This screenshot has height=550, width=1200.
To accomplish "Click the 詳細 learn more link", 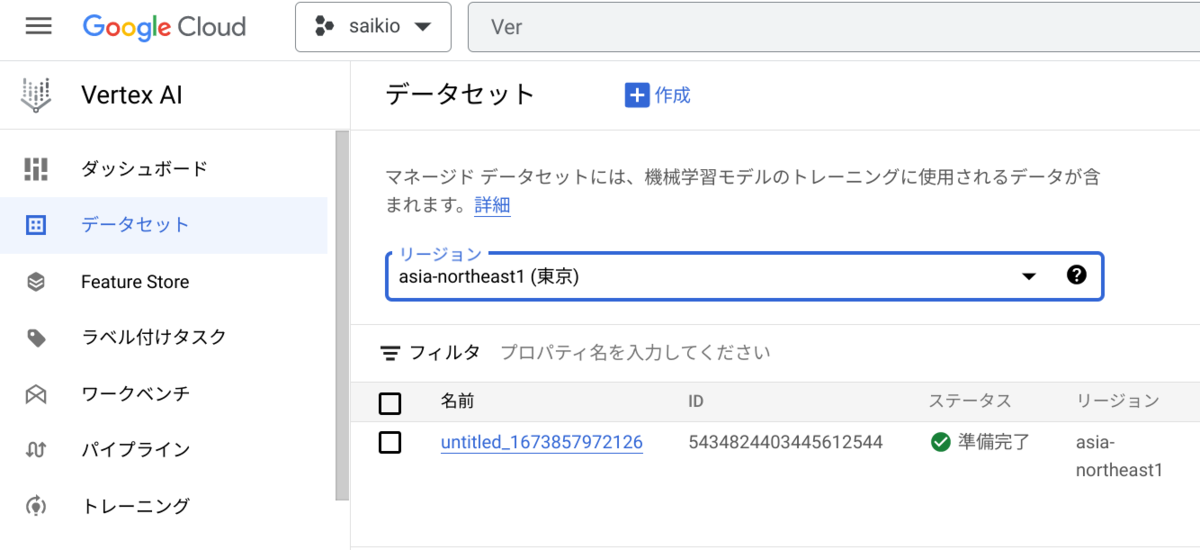I will click(x=492, y=206).
